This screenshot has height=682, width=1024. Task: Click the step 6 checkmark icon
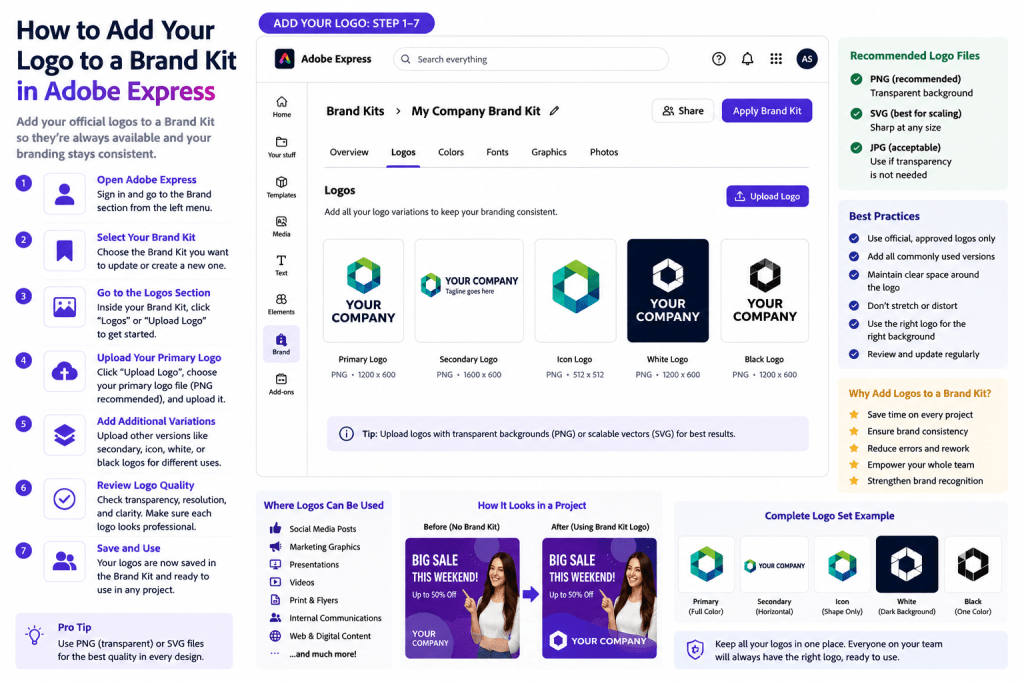[x=64, y=499]
